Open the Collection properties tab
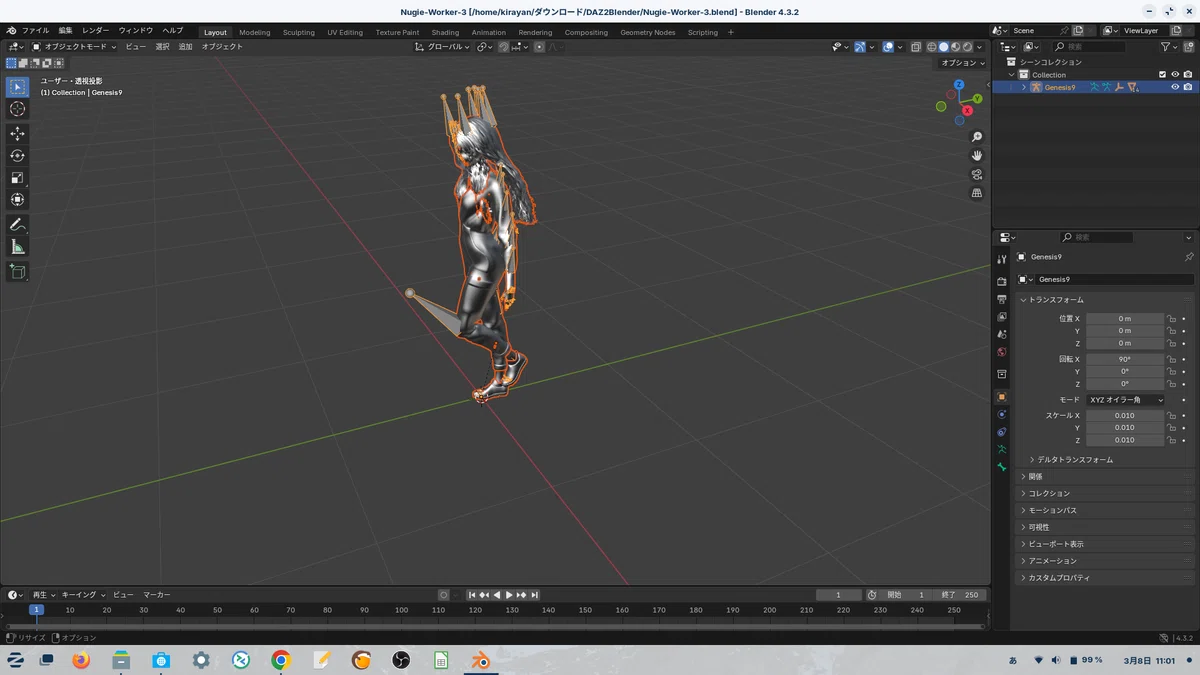 click(1001, 374)
